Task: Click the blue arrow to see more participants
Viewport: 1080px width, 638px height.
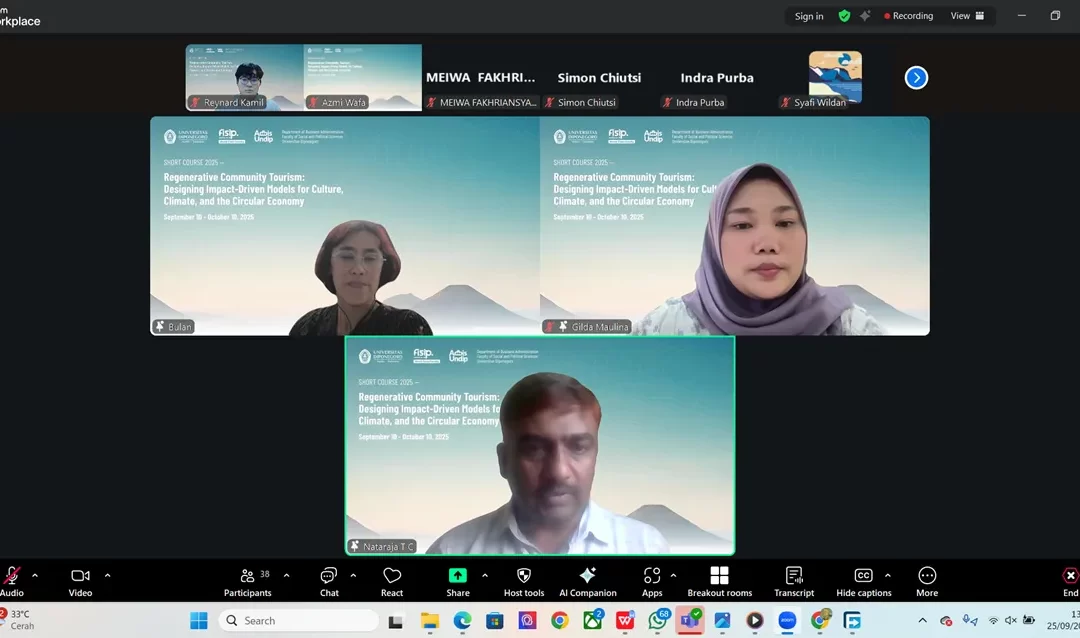Action: (916, 77)
